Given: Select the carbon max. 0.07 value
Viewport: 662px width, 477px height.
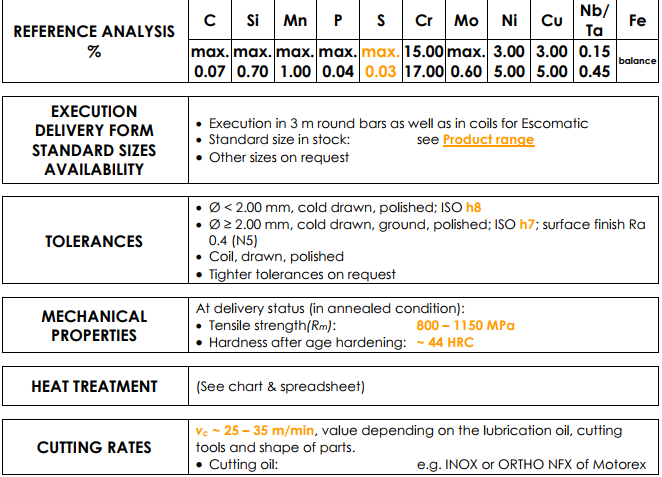Looking at the screenshot, I should click(210, 61).
